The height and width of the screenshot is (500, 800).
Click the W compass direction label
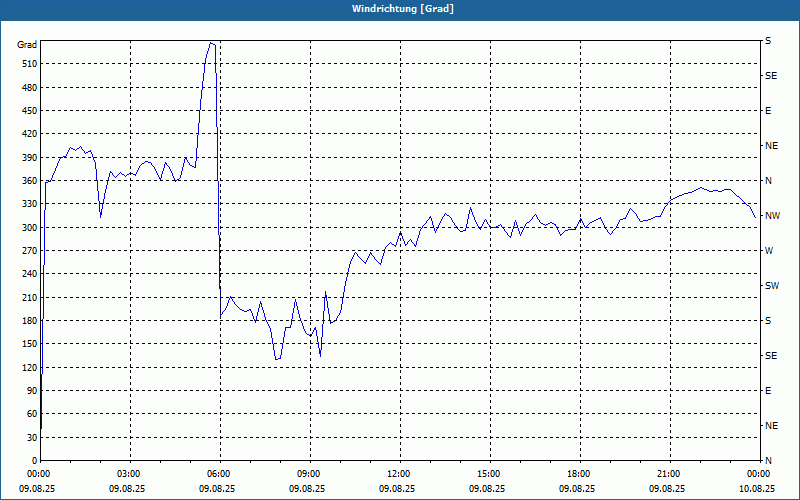(x=769, y=251)
